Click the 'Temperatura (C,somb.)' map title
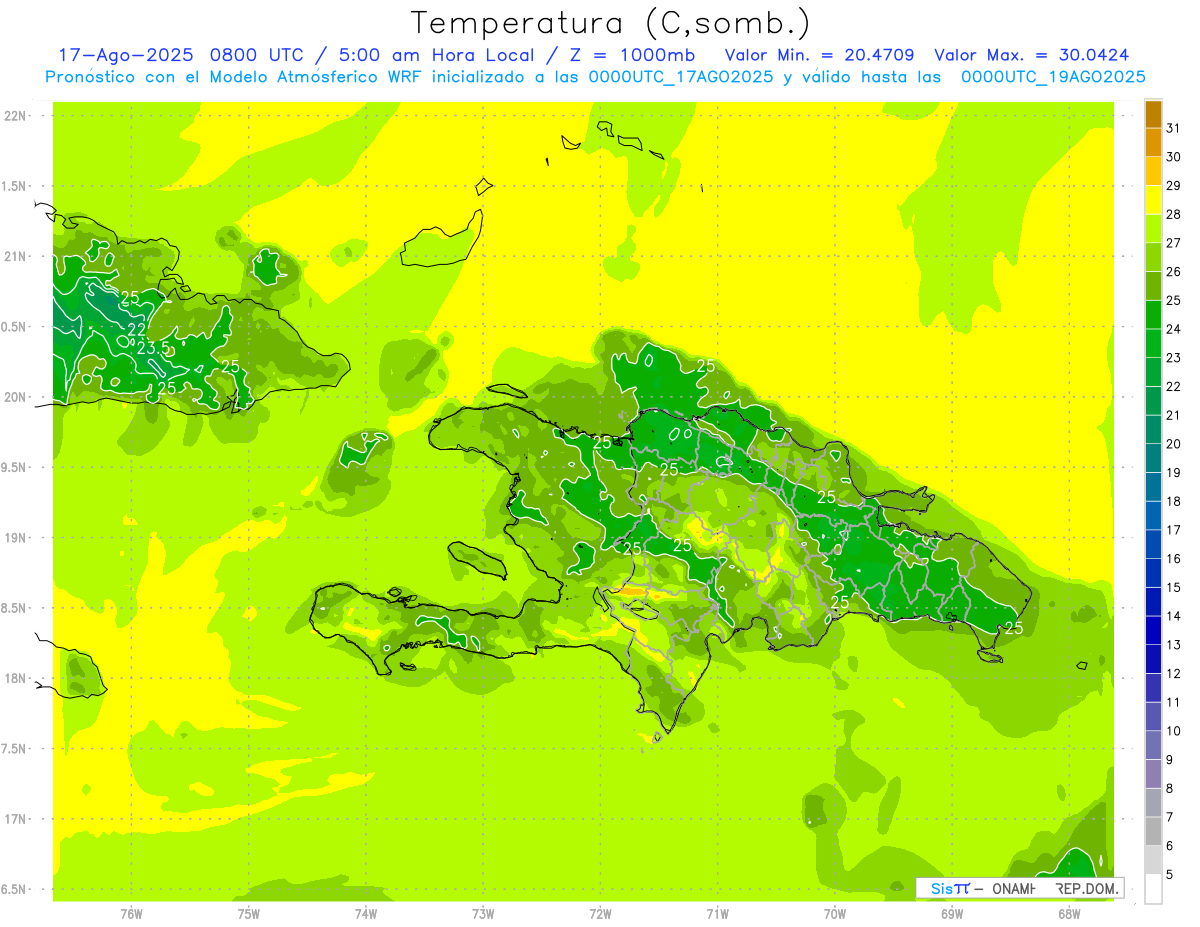1200x927 pixels. coord(611,23)
